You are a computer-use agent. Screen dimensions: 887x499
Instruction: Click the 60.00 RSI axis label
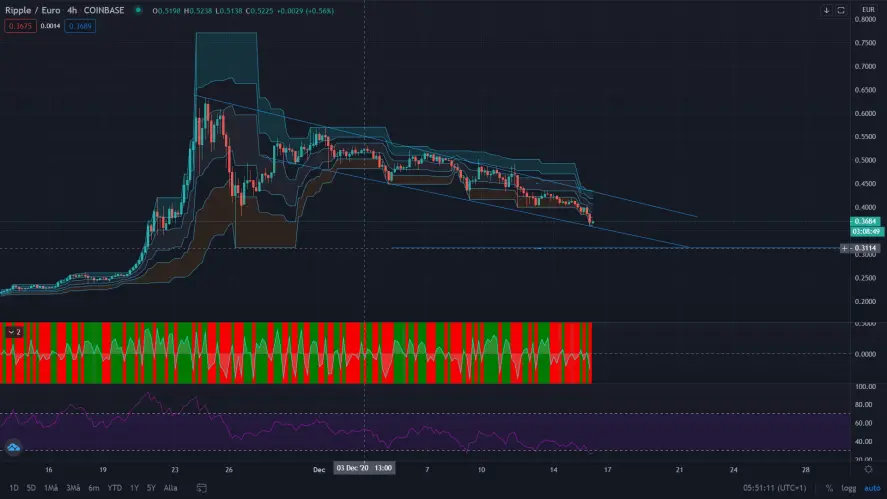pos(864,423)
